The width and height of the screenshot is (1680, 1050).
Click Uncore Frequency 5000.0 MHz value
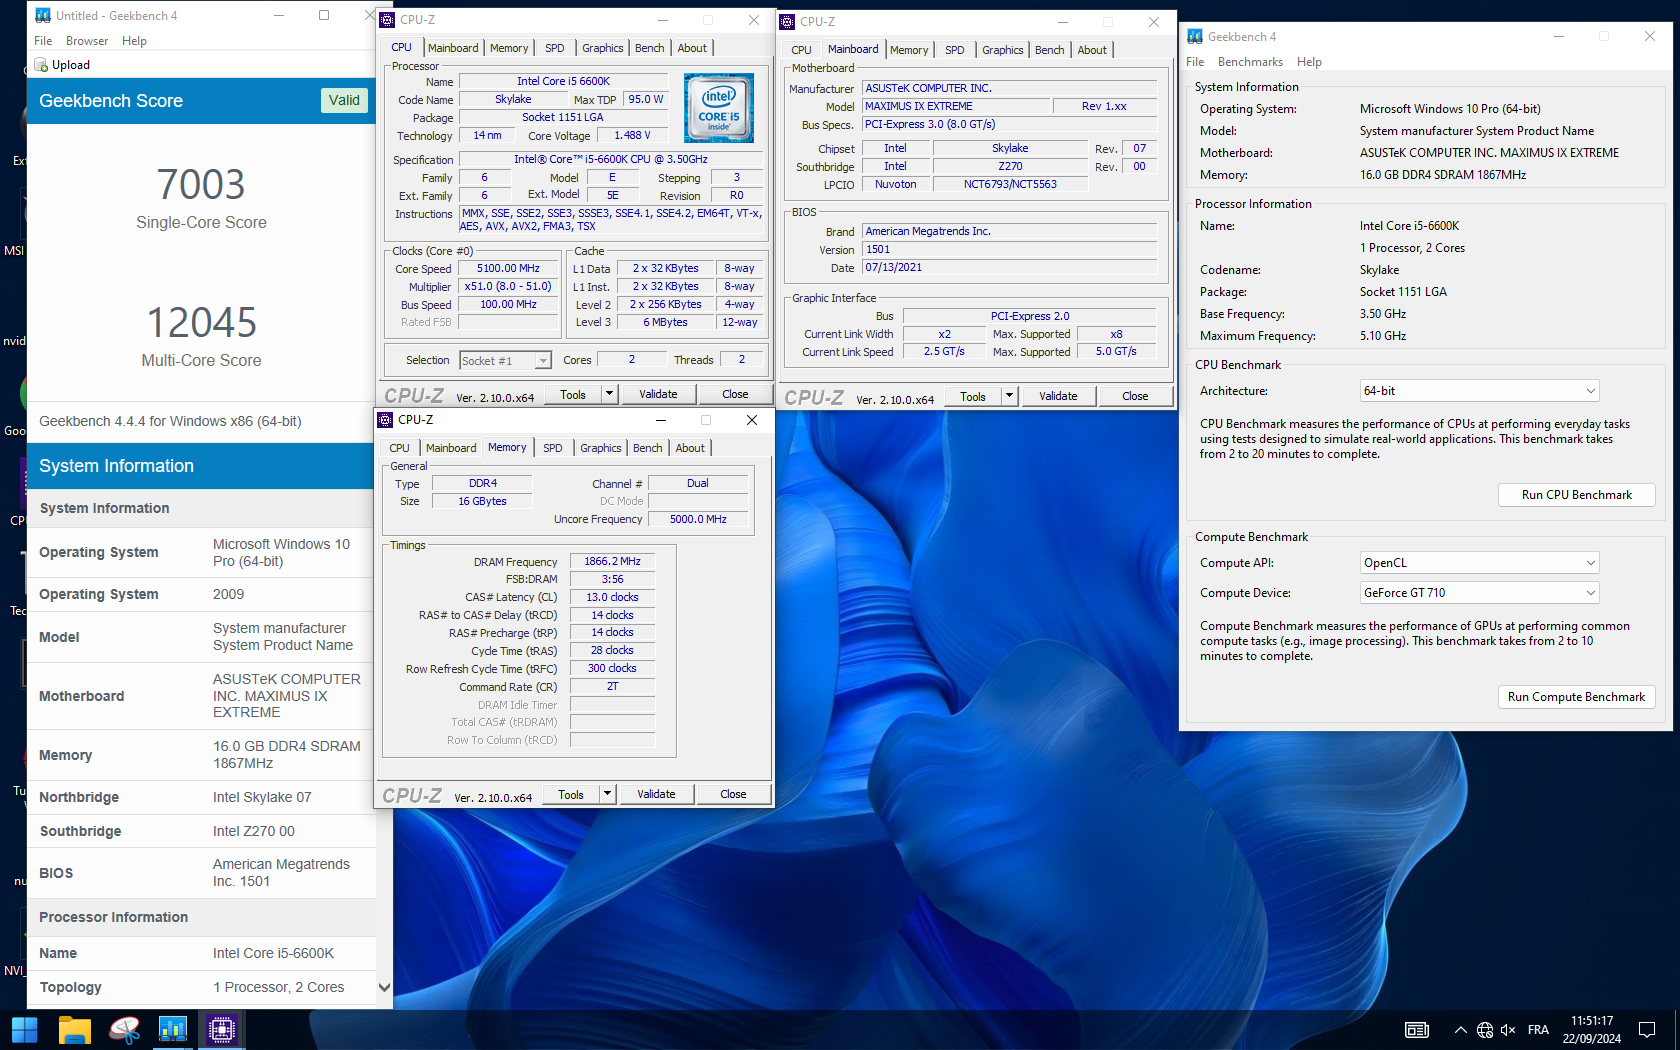point(698,519)
